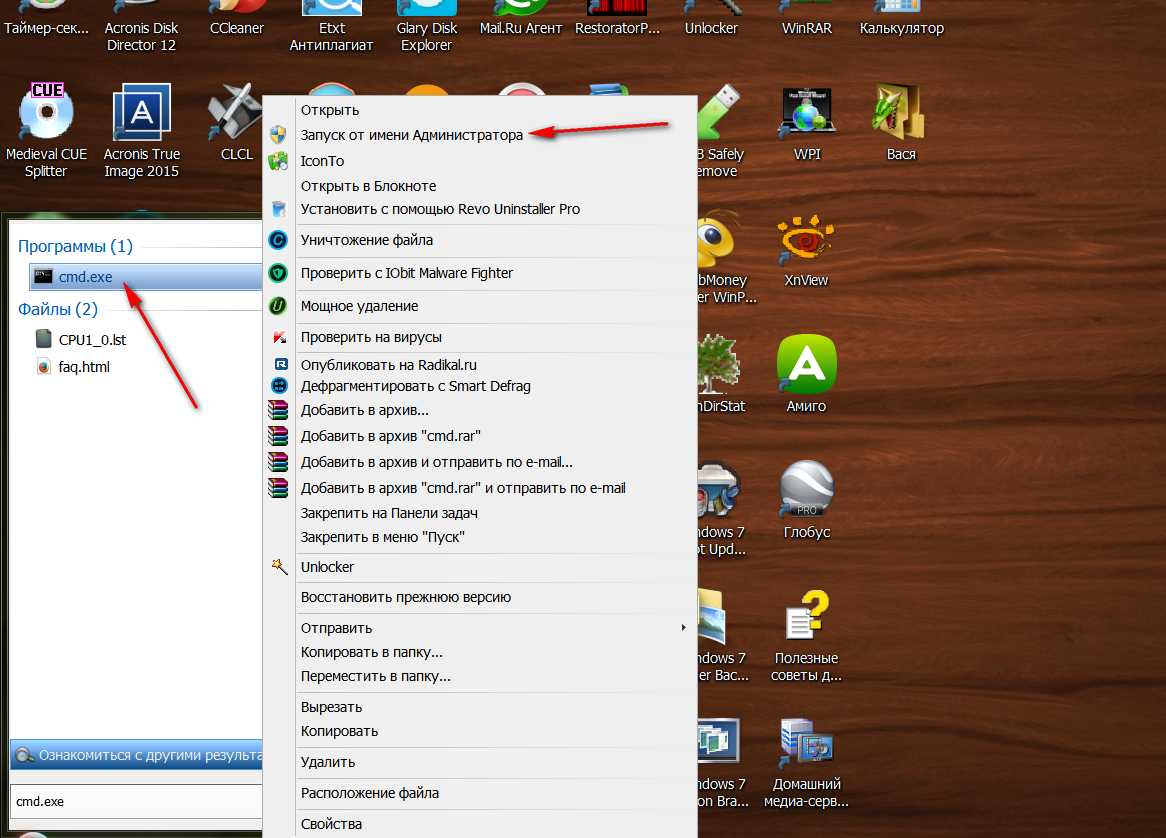1166x838 pixels.
Task: Select cmd.exe in Start search results
Action: (146, 277)
